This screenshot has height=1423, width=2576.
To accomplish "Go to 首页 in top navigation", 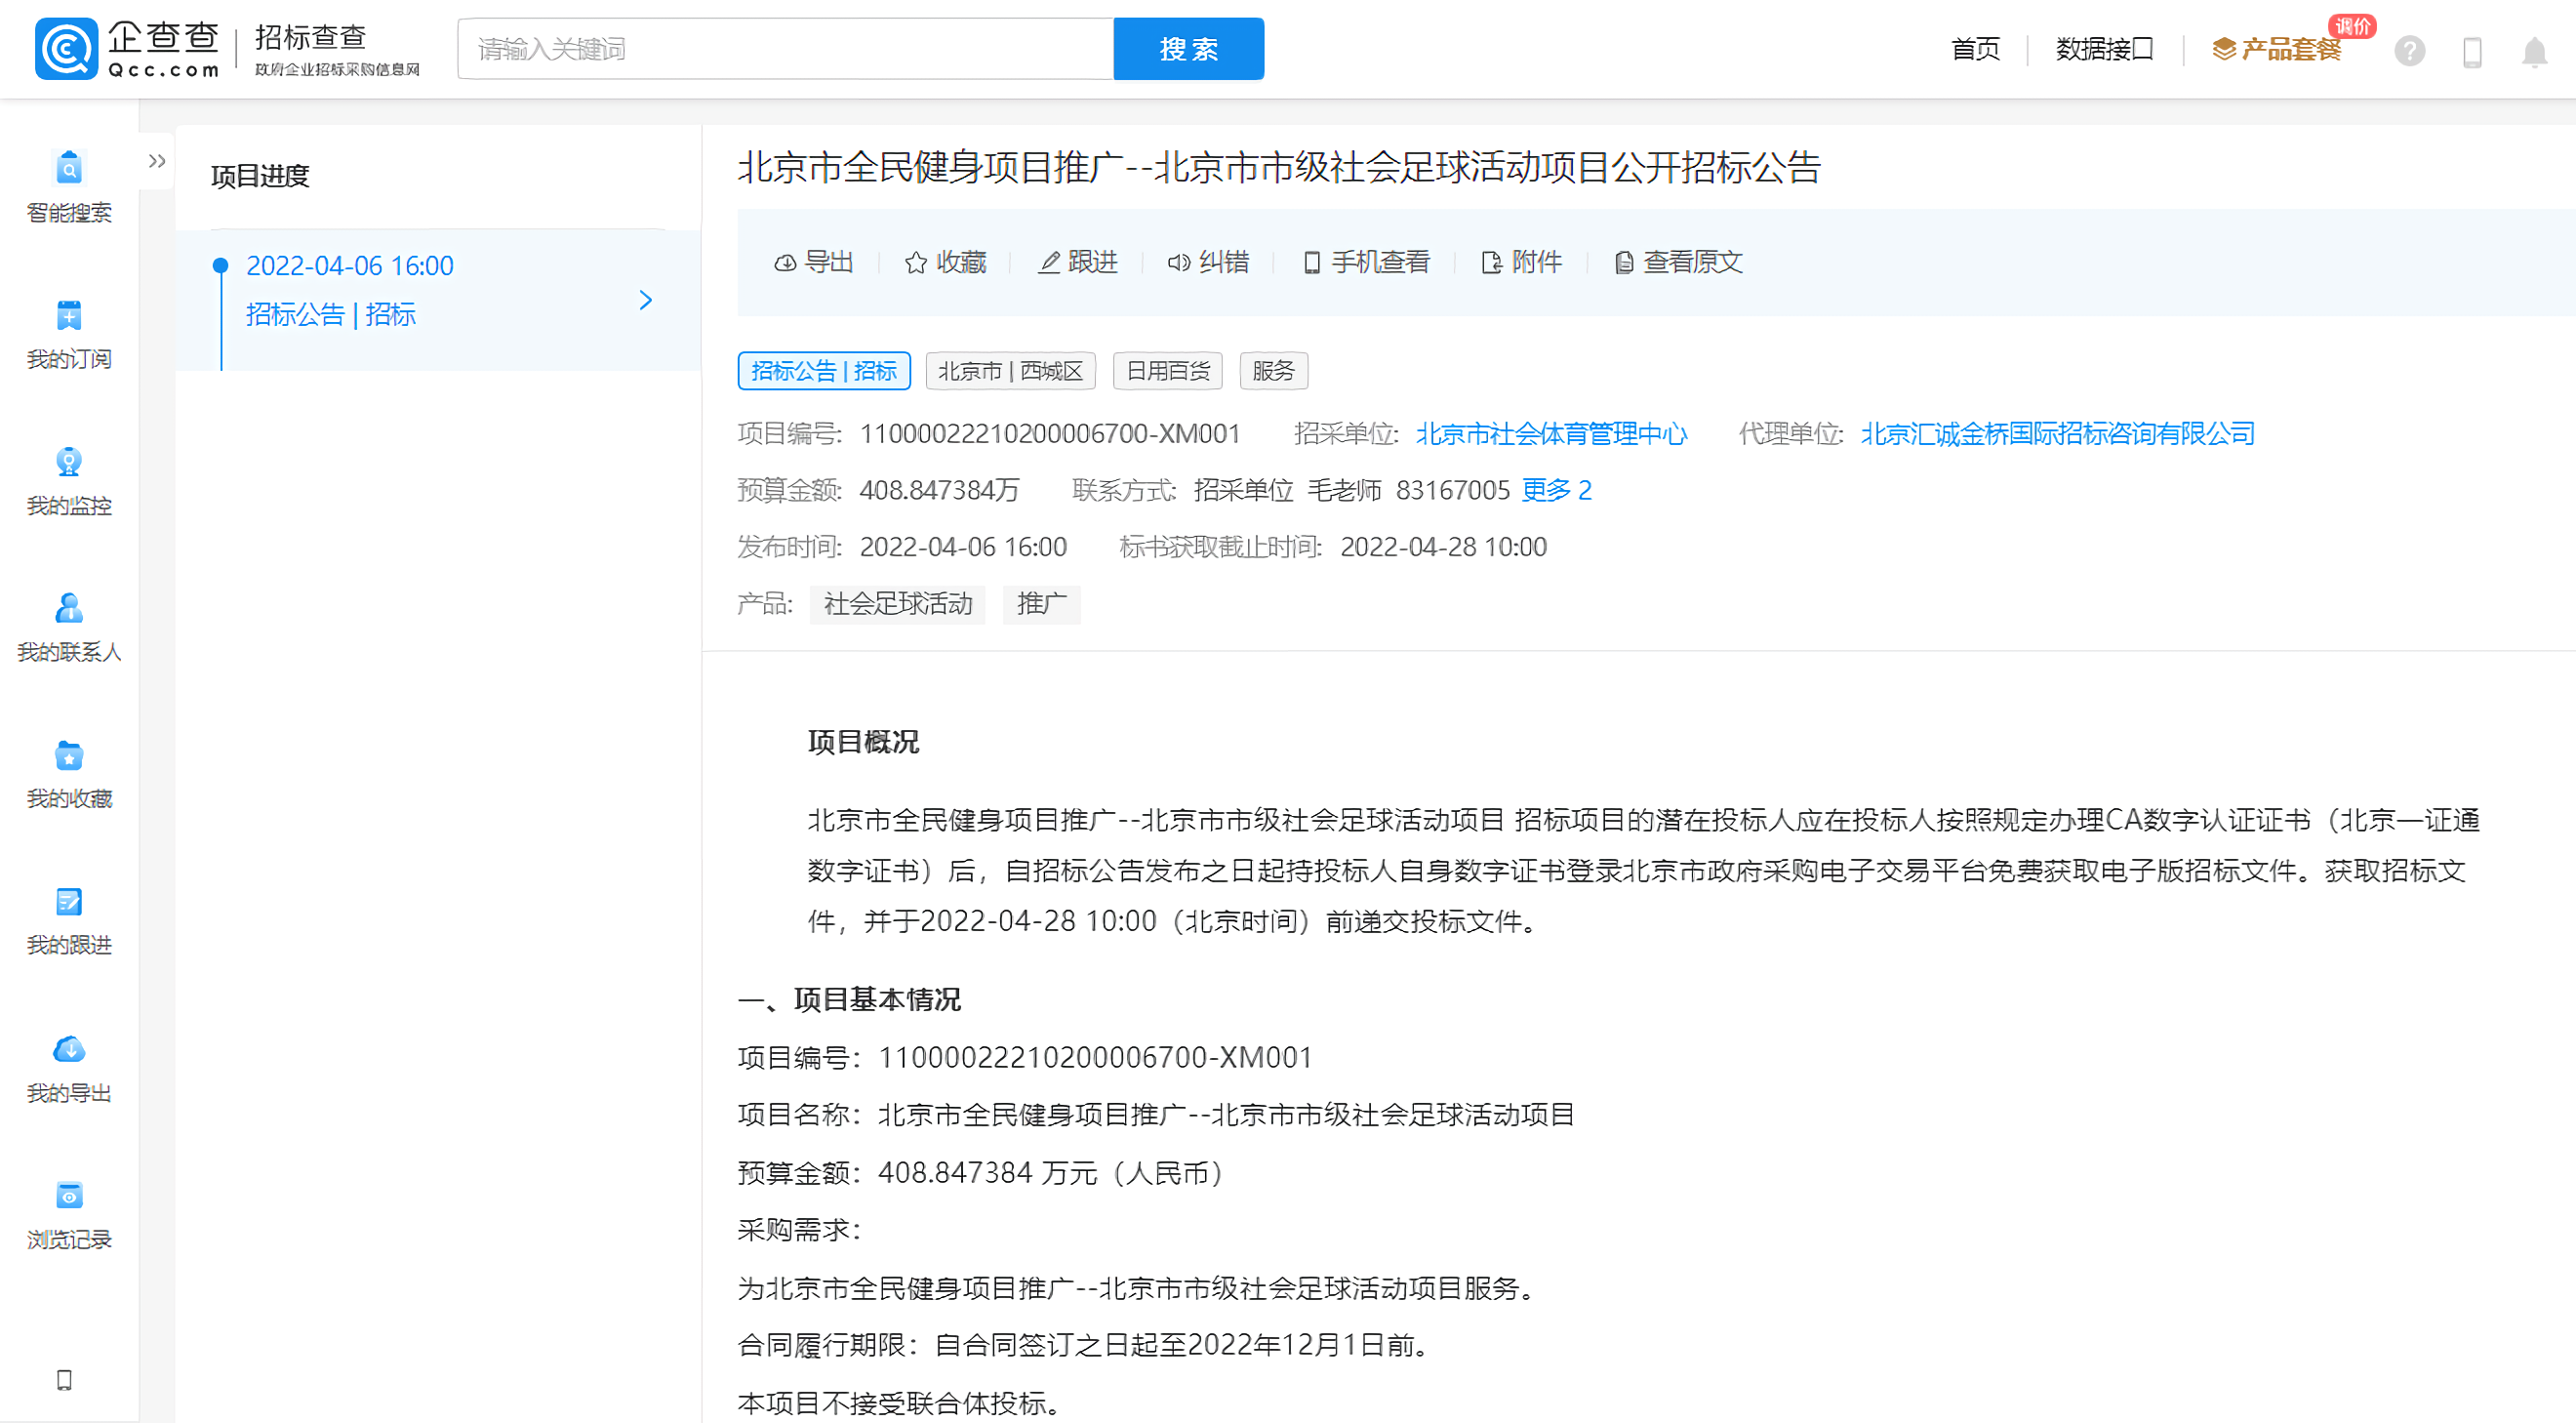I will point(1975,49).
